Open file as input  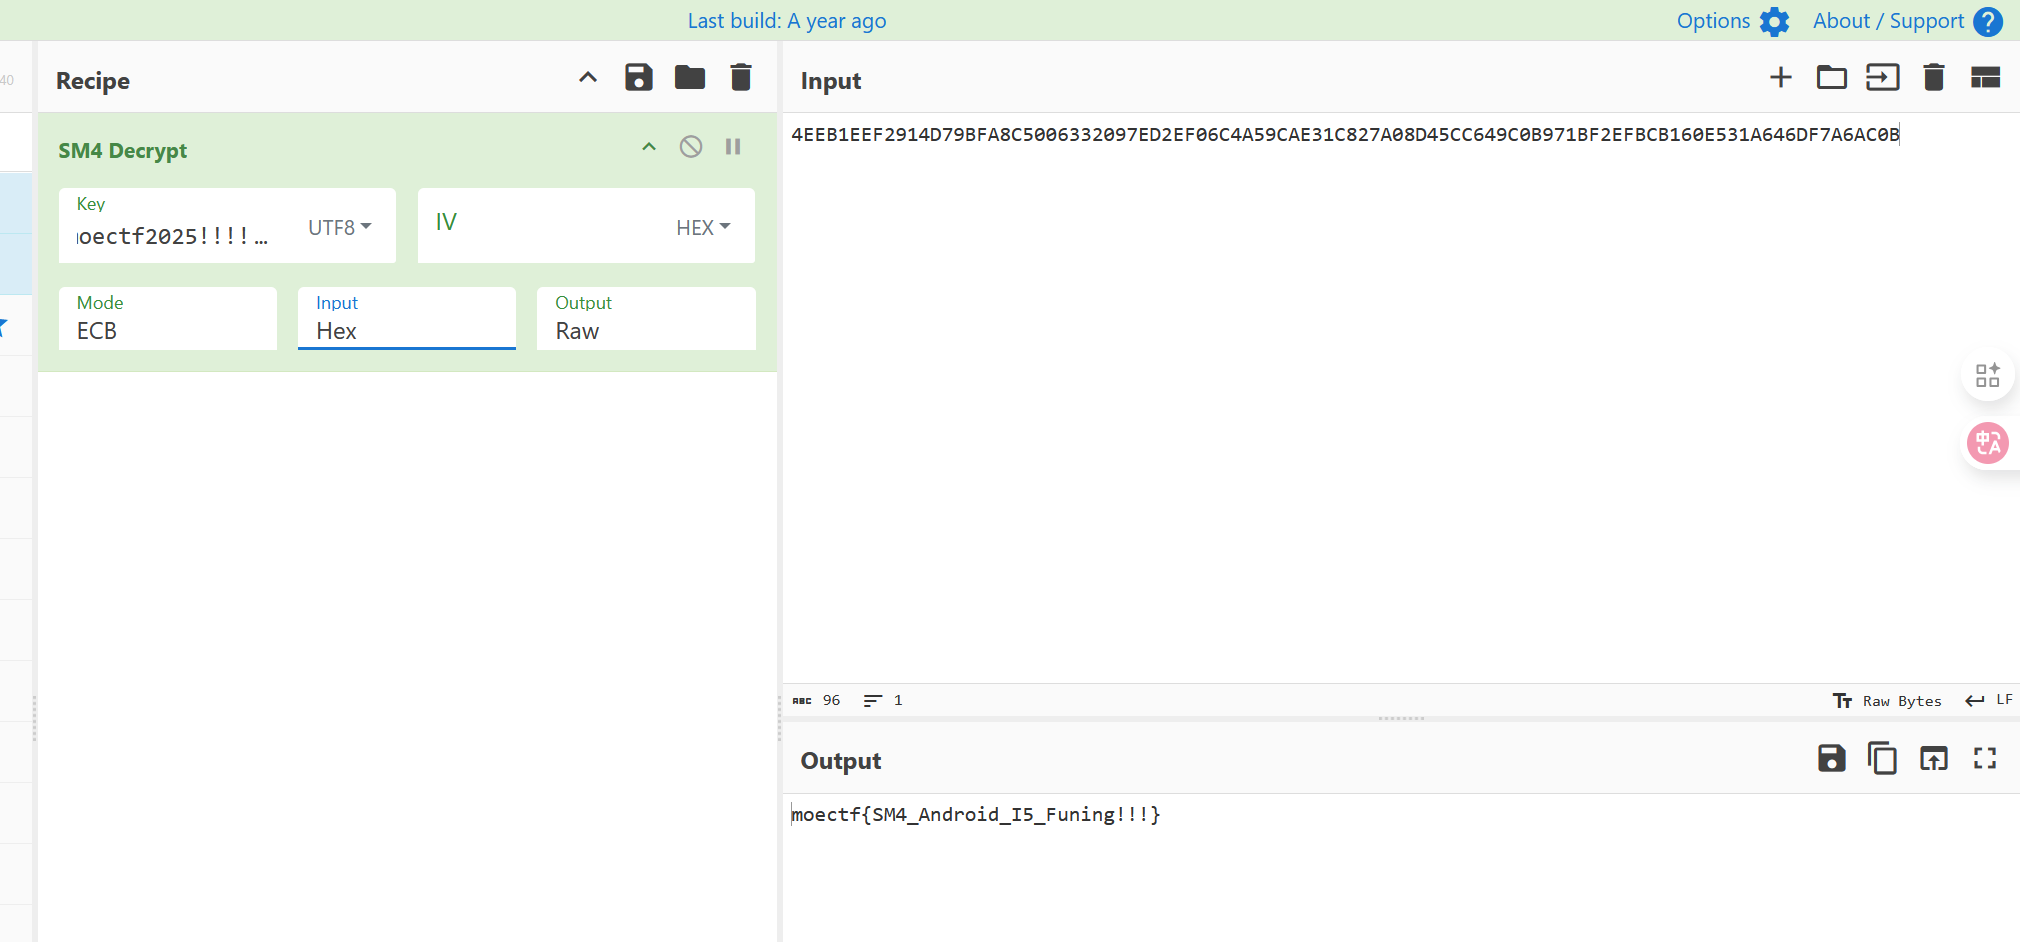coord(1882,78)
